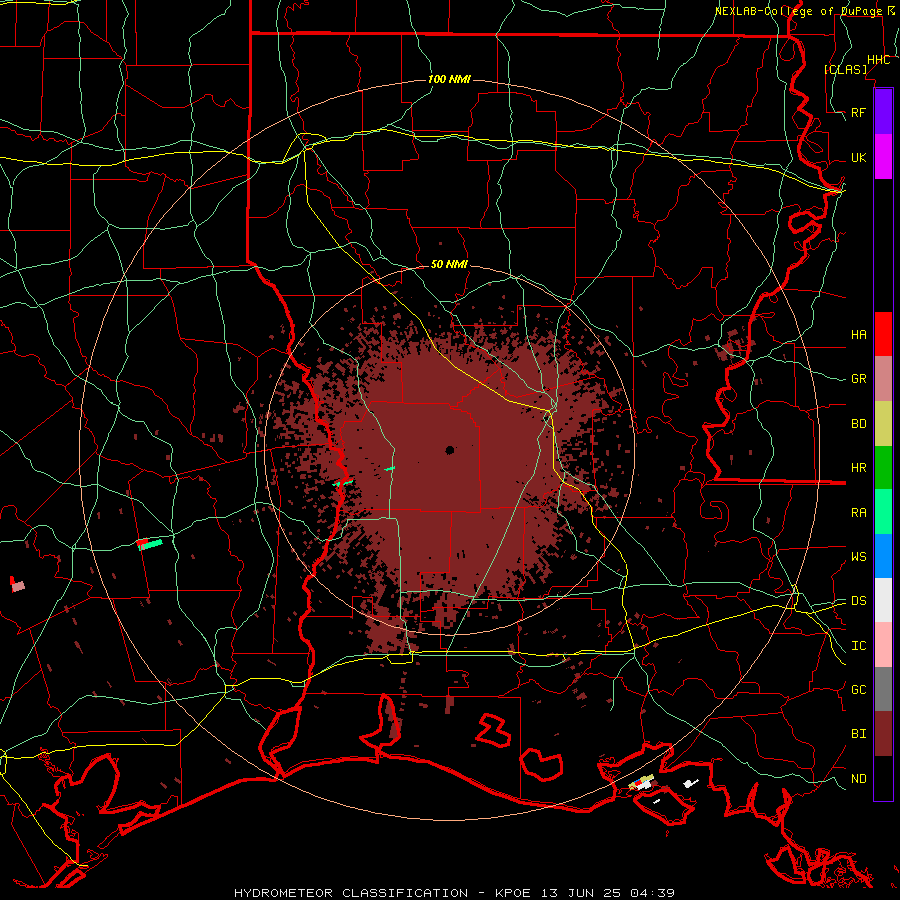900x900 pixels.
Task: Click the BI legend label
Action: pos(859,734)
